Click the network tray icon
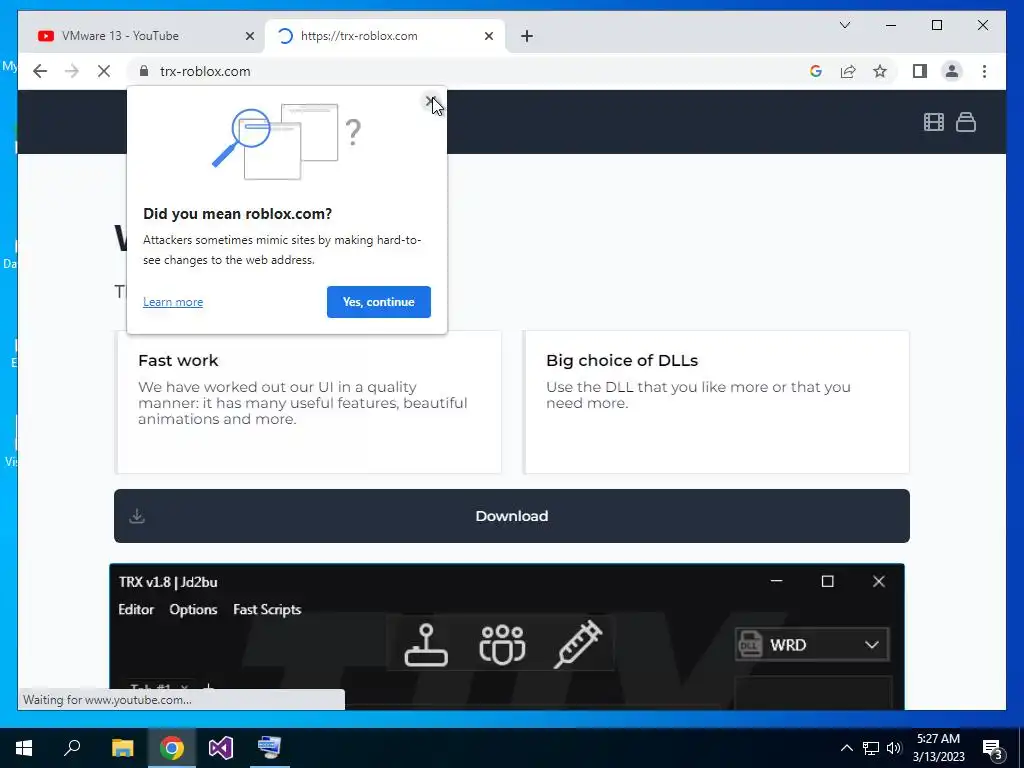The height and width of the screenshot is (768, 1024). [871, 748]
